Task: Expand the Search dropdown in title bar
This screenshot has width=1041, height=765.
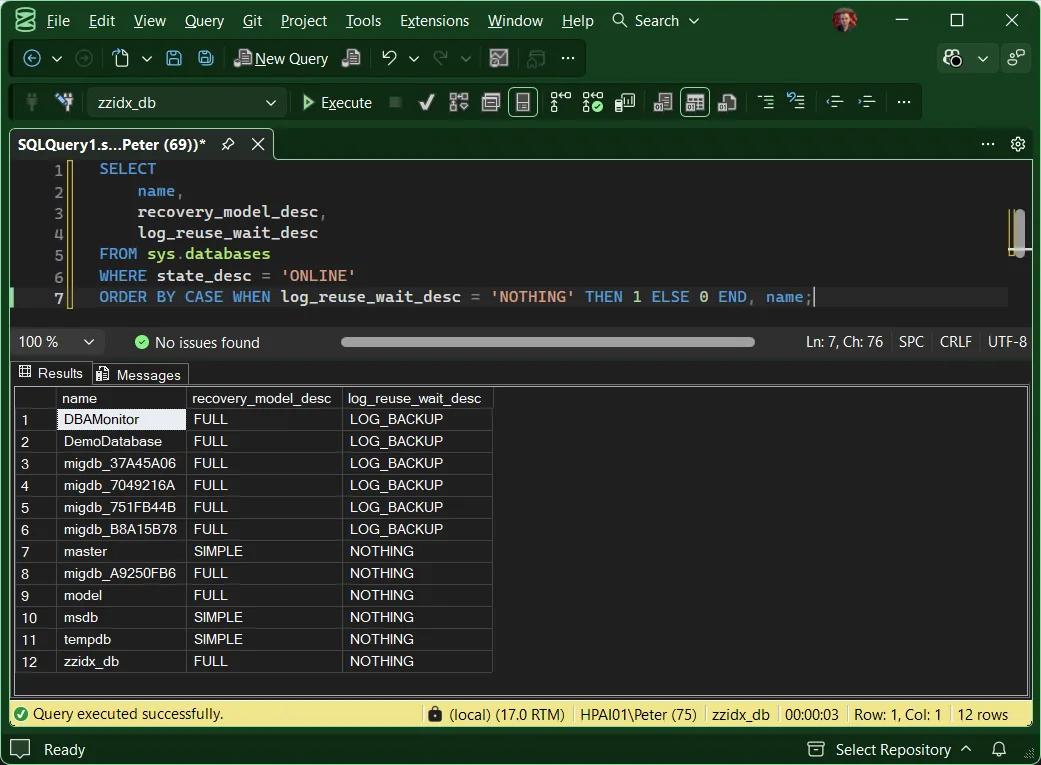Action: tap(694, 21)
